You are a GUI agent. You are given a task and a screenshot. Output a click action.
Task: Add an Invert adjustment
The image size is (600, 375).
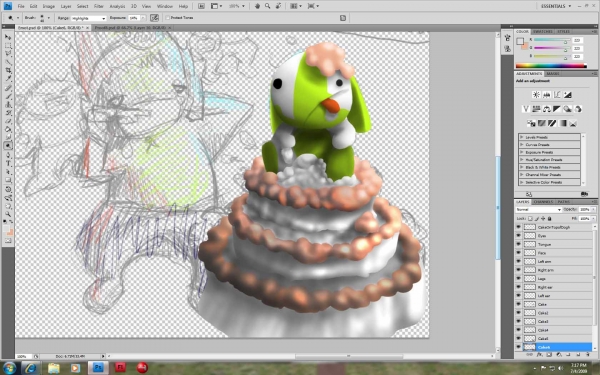(x=531, y=123)
